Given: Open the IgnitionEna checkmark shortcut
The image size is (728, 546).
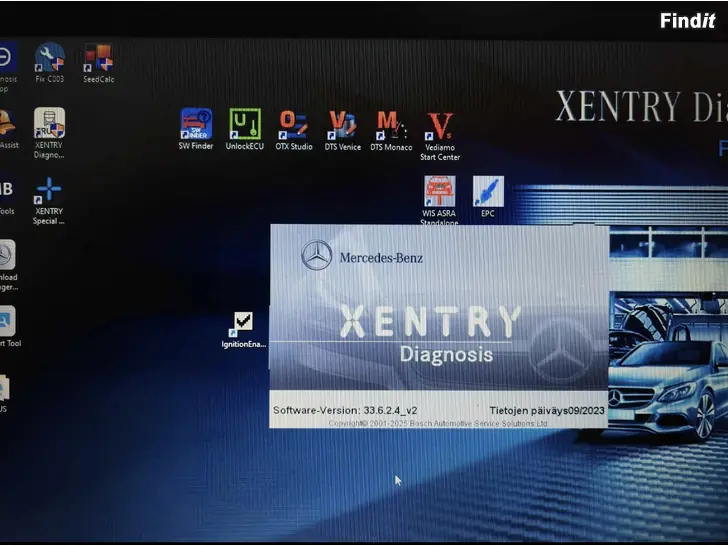Looking at the screenshot, I should point(243,323).
